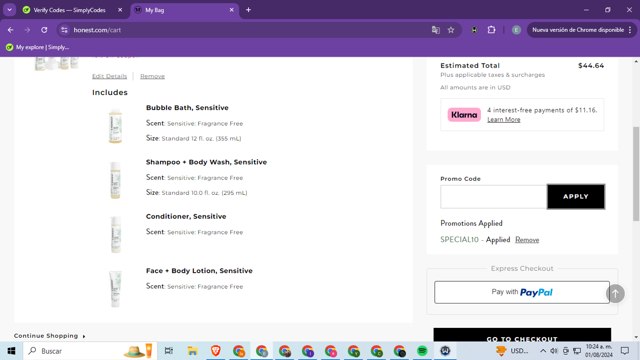Close the Verify Codes tab
The image size is (640, 360).
tap(120, 10)
